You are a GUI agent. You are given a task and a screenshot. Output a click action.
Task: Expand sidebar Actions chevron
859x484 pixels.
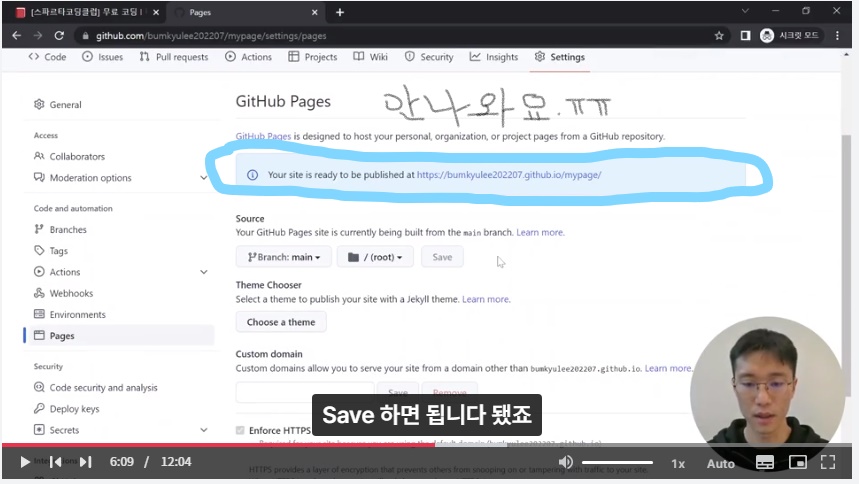[204, 272]
